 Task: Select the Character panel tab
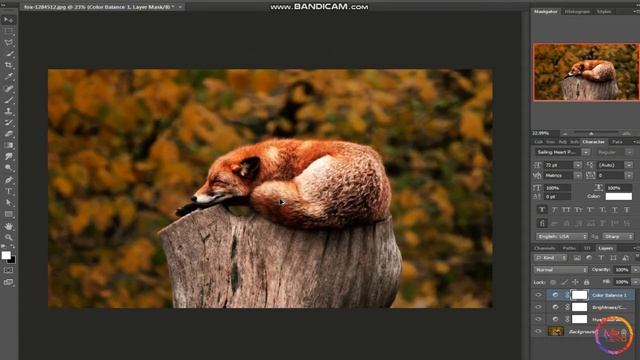pyautogui.click(x=593, y=142)
